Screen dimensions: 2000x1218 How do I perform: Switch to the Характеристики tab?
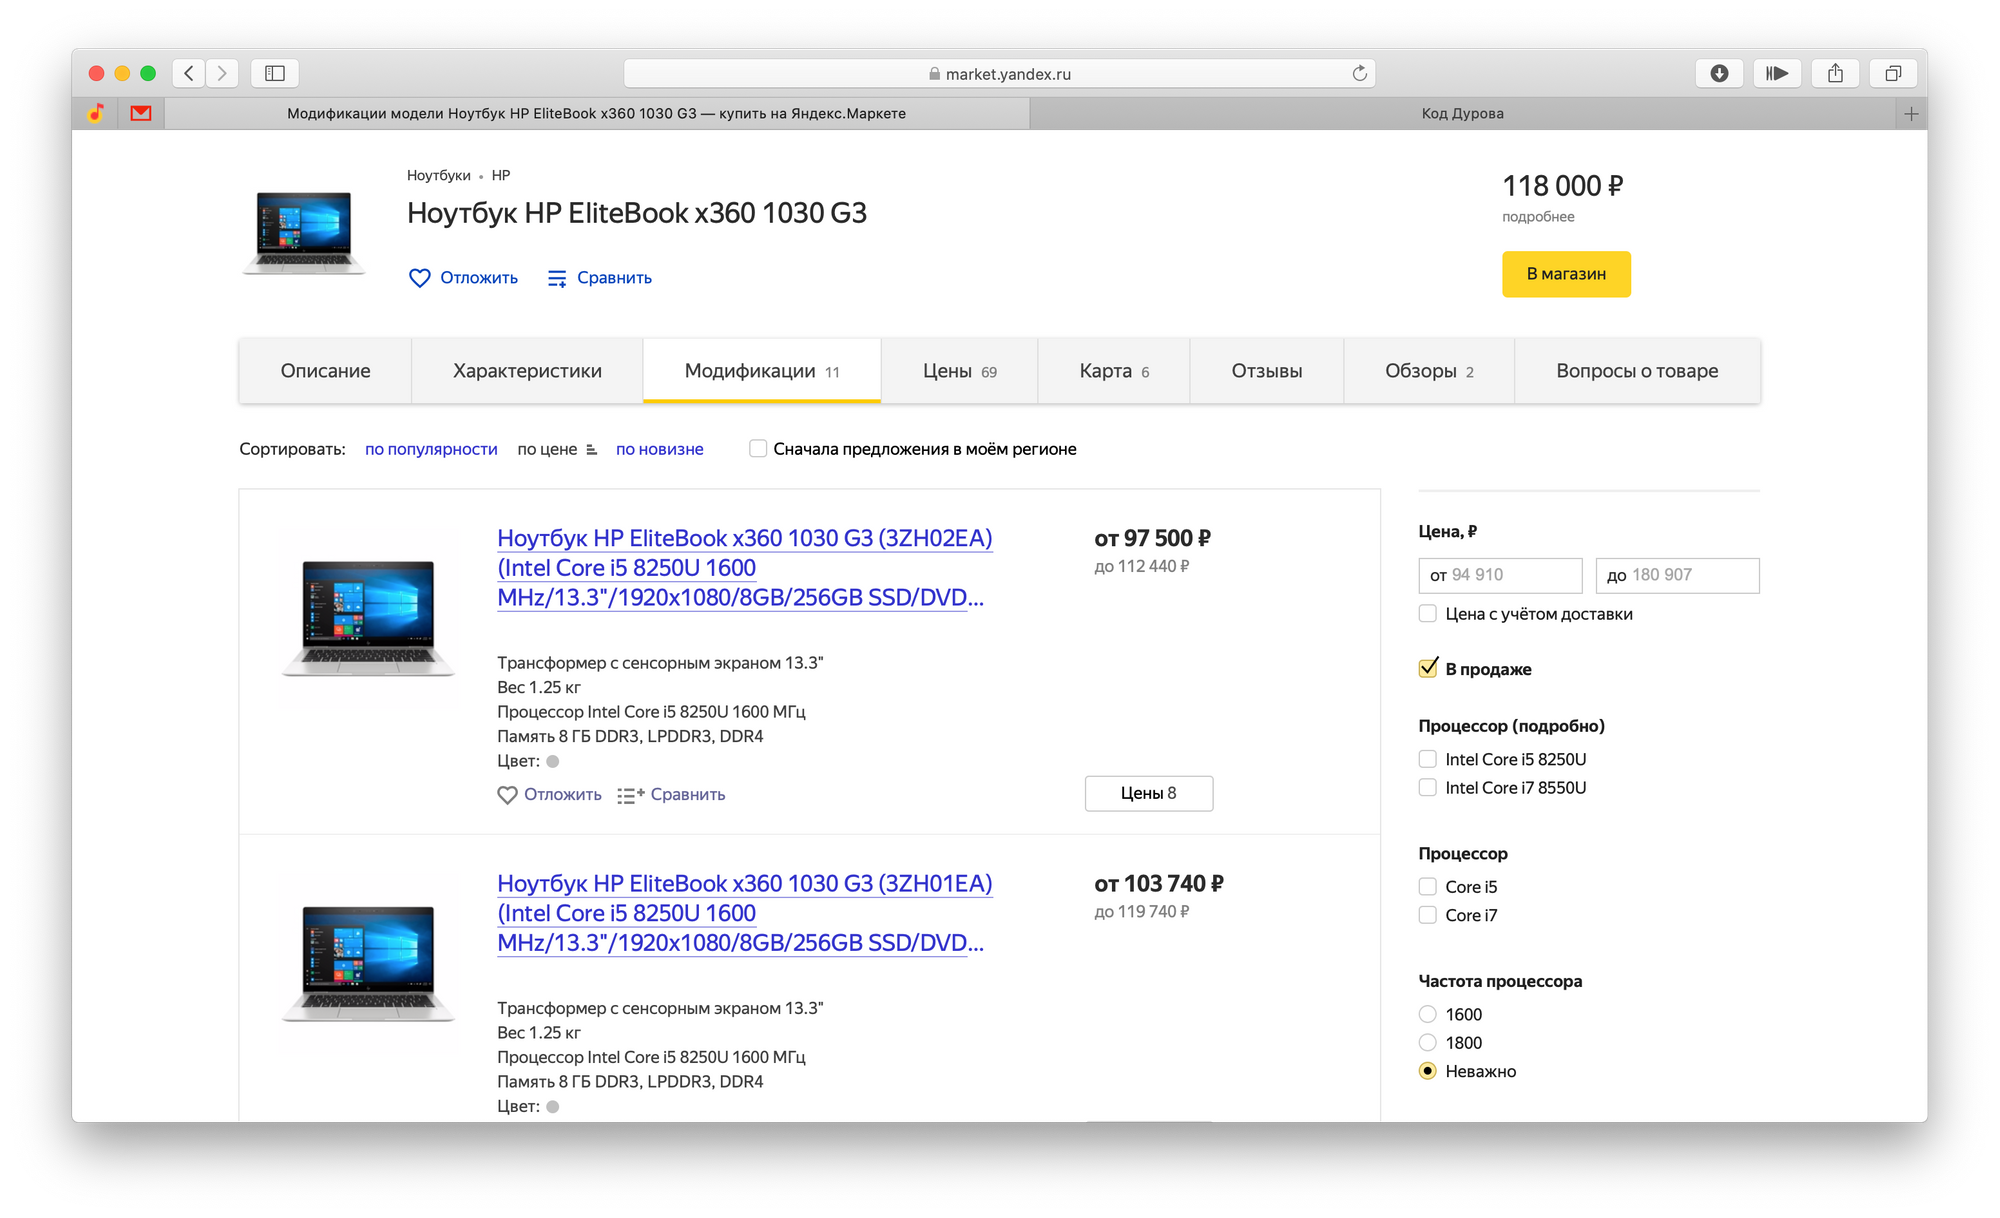527,371
